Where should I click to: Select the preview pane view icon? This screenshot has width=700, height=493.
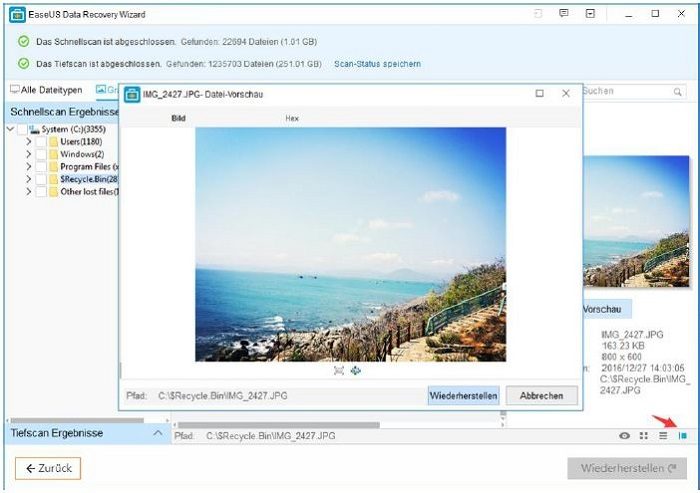click(684, 436)
